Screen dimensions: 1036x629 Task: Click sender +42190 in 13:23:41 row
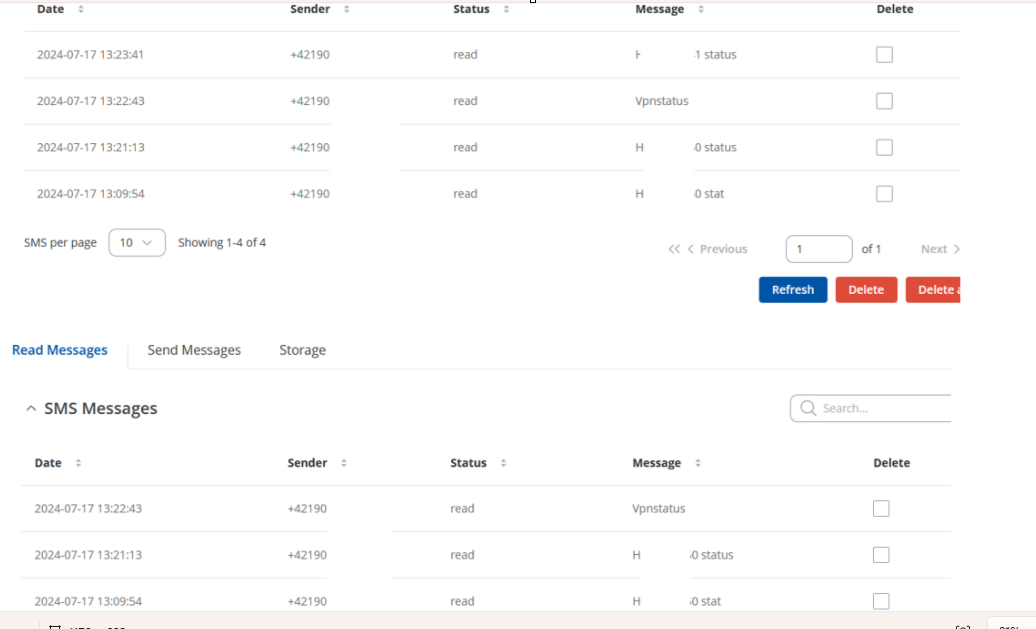click(x=310, y=55)
